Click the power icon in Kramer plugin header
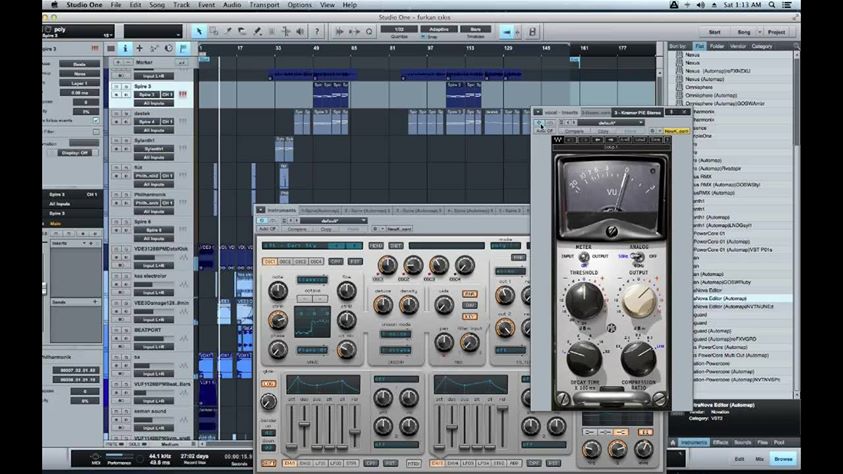This screenshot has height=474, width=843. (x=539, y=123)
